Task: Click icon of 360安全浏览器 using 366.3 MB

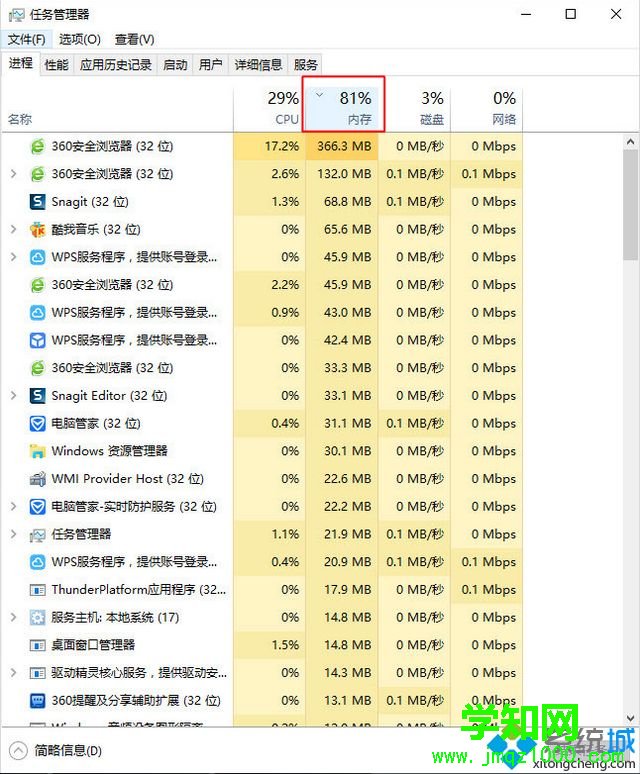Action: (38, 146)
